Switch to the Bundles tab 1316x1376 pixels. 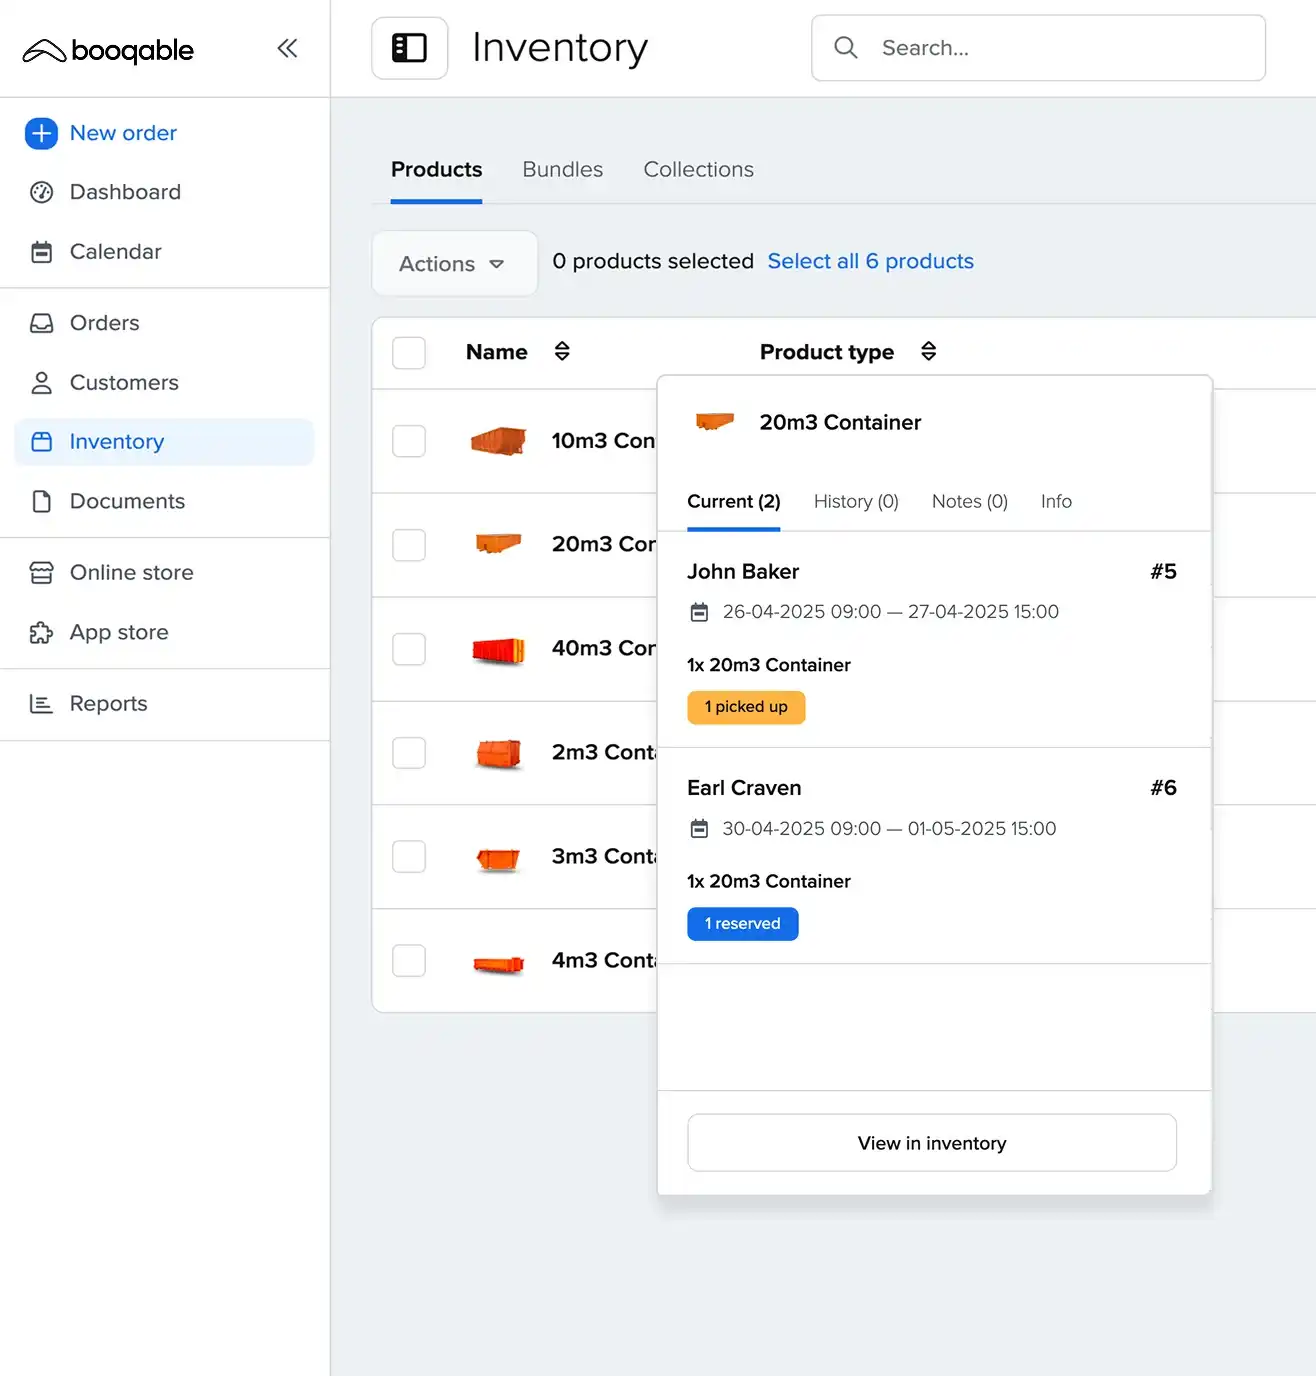click(x=561, y=169)
